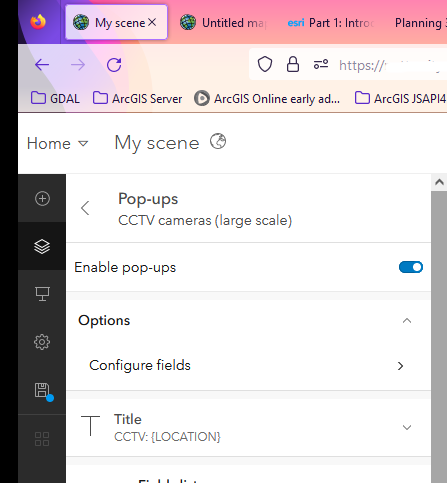This screenshot has height=483, width=447.
Task: Click the grid apps icon in sidebar
Action: pyautogui.click(x=42, y=439)
